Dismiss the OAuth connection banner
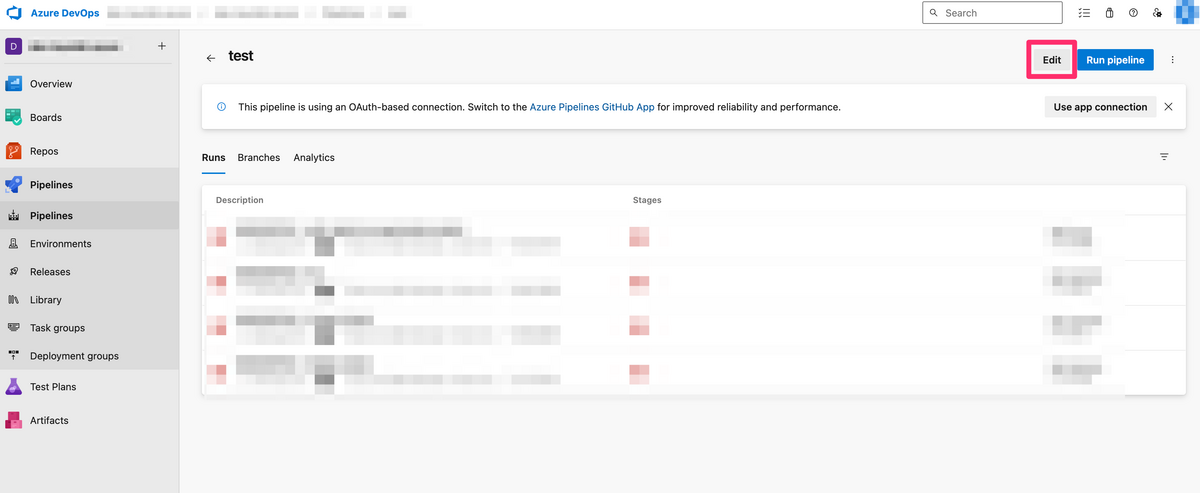This screenshot has width=1200, height=493. point(1168,107)
